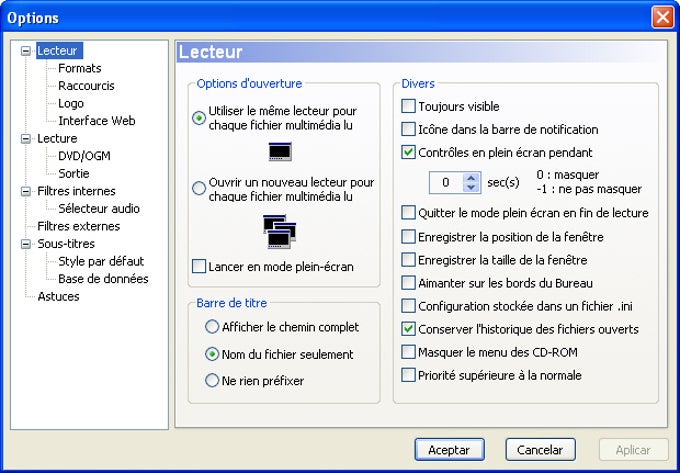Open DVD/OGM settings
680x473 pixels.
click(84, 156)
